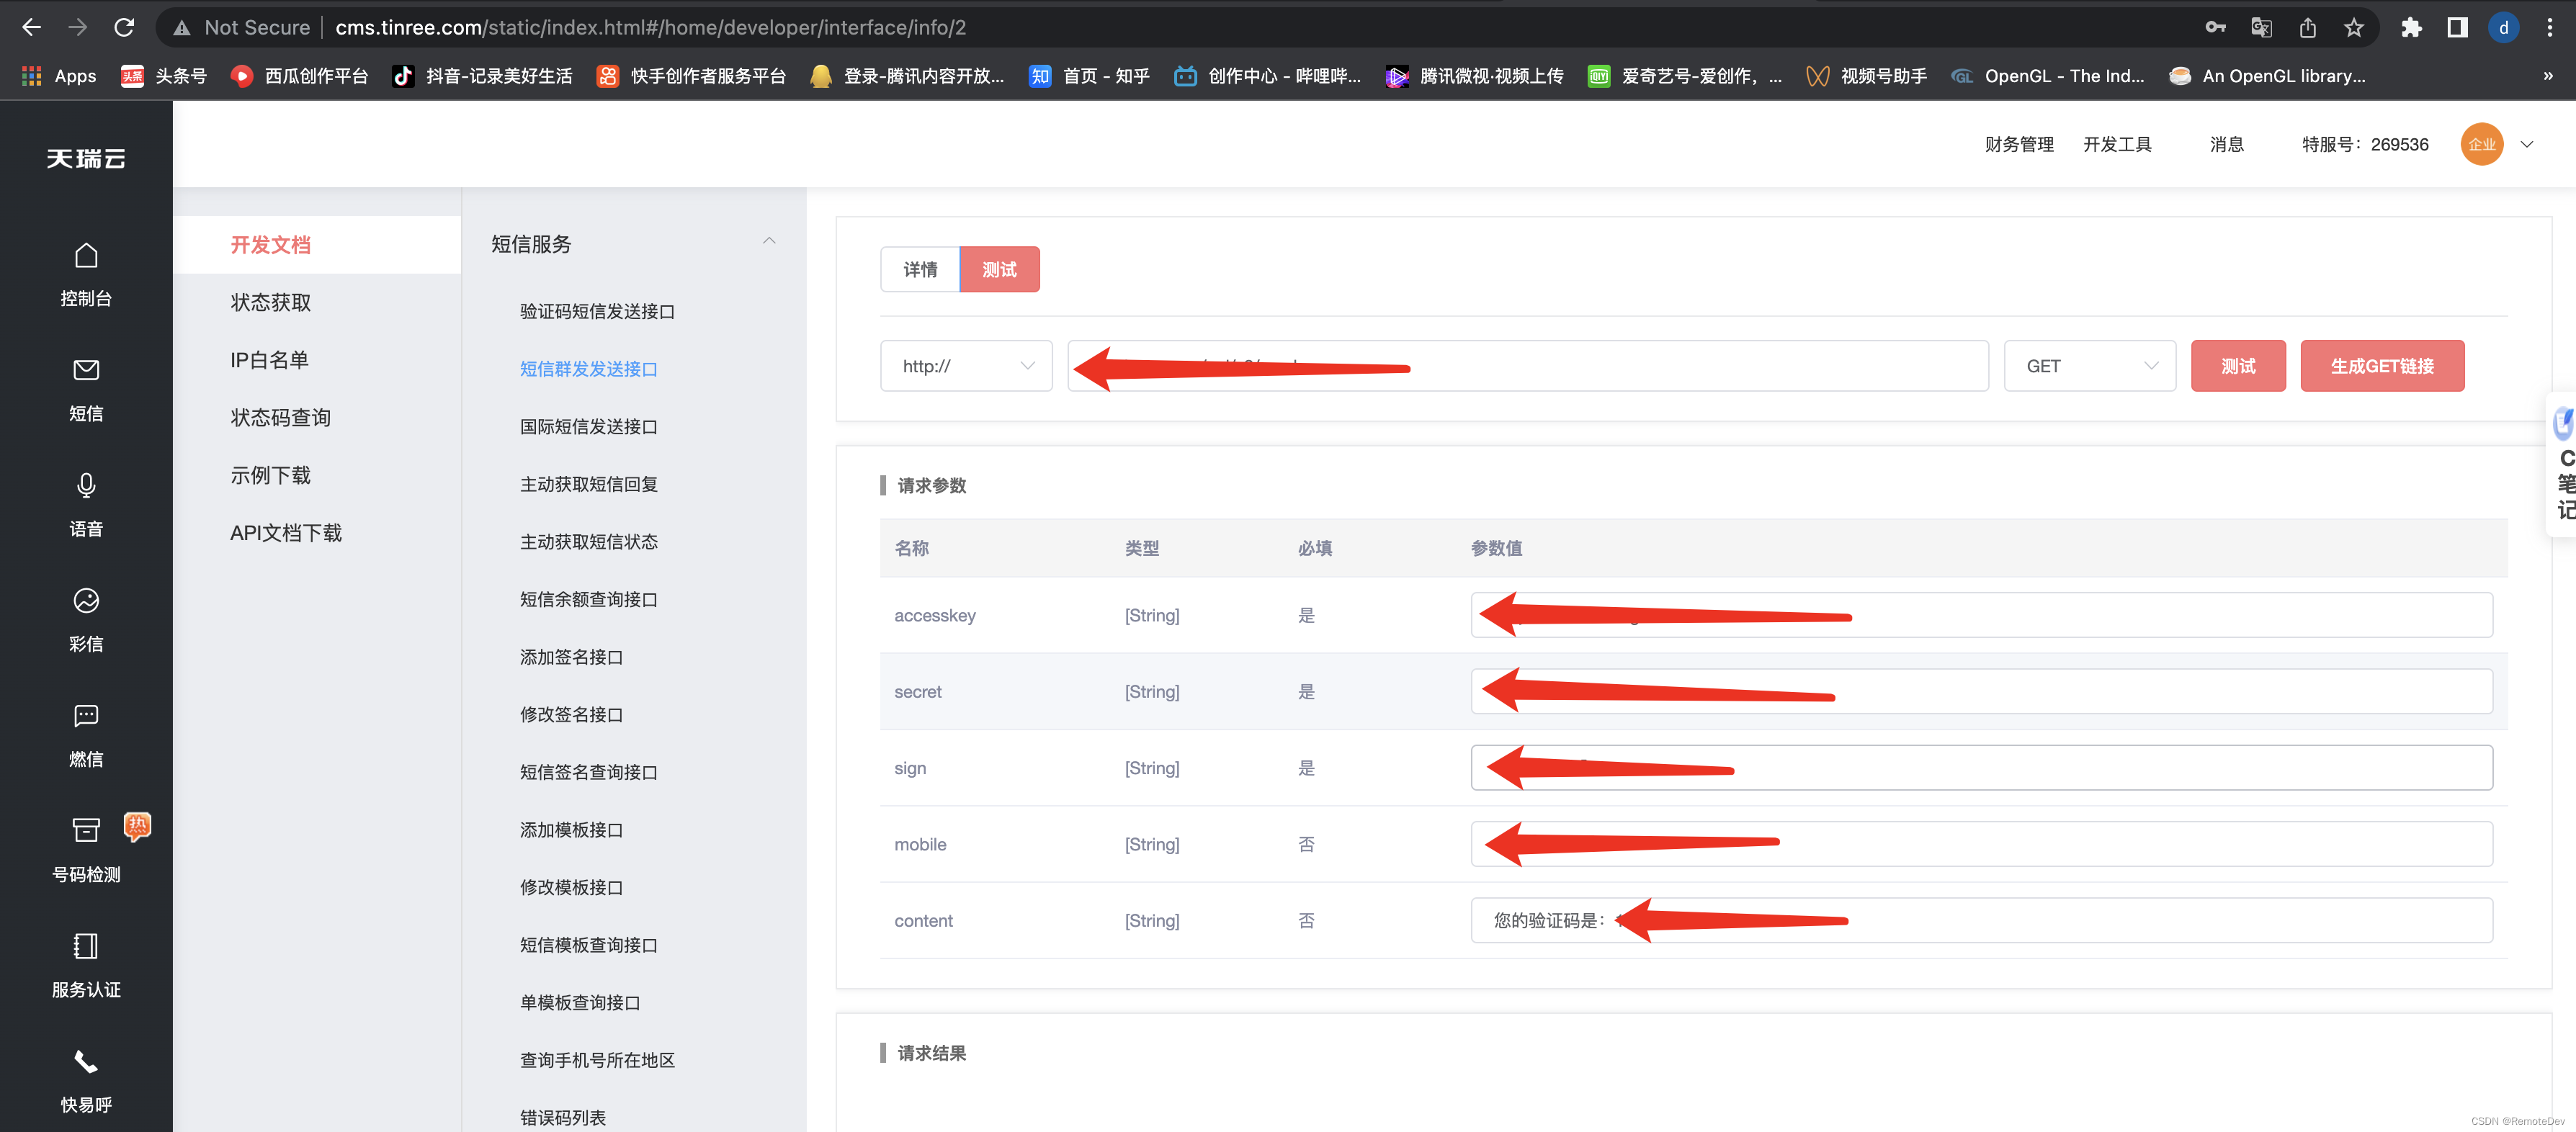Collapse the 短信服务 section chevron
The width and height of the screenshot is (2576, 1132).
(x=769, y=242)
